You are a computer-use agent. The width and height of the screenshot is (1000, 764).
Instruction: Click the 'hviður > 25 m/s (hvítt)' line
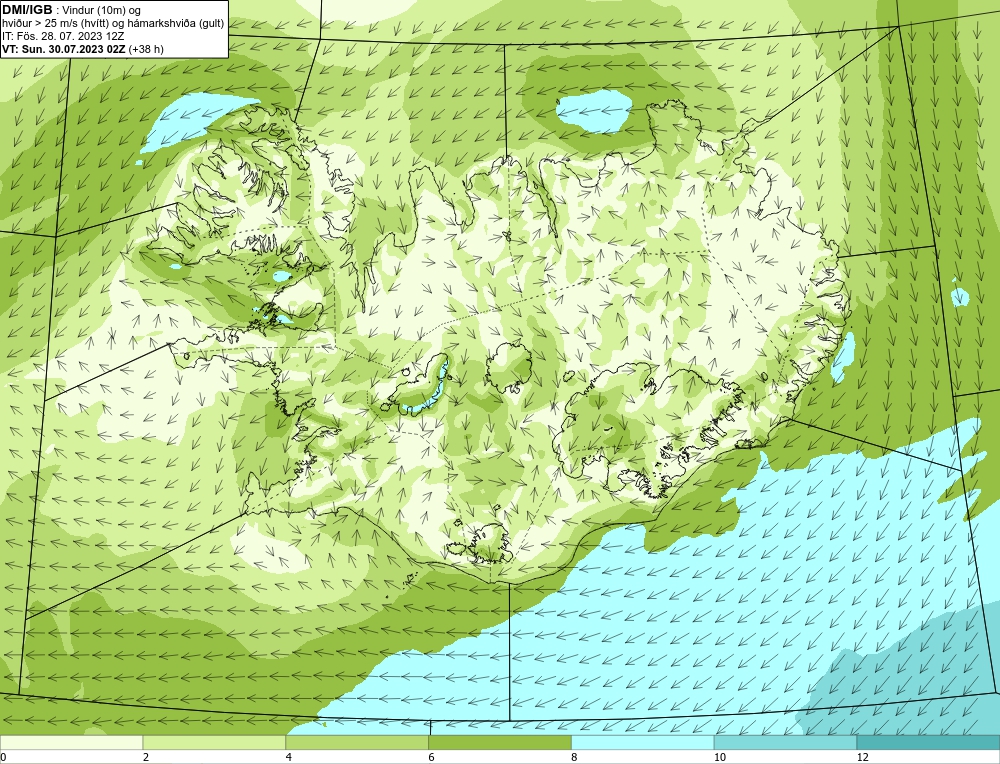click(55, 23)
